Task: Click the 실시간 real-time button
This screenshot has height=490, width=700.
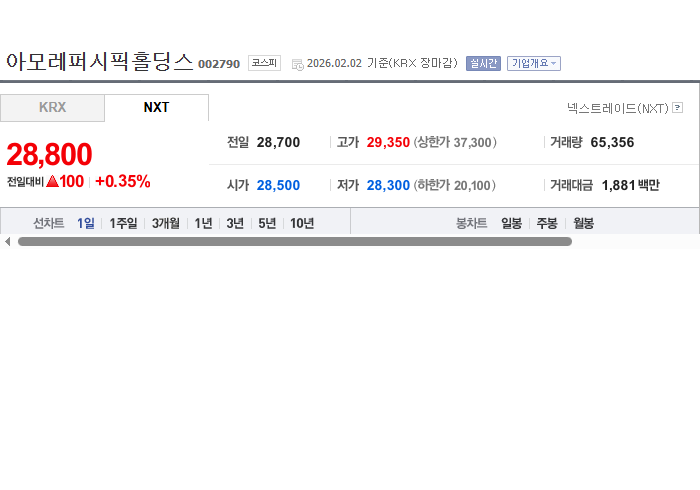Action: (x=483, y=63)
